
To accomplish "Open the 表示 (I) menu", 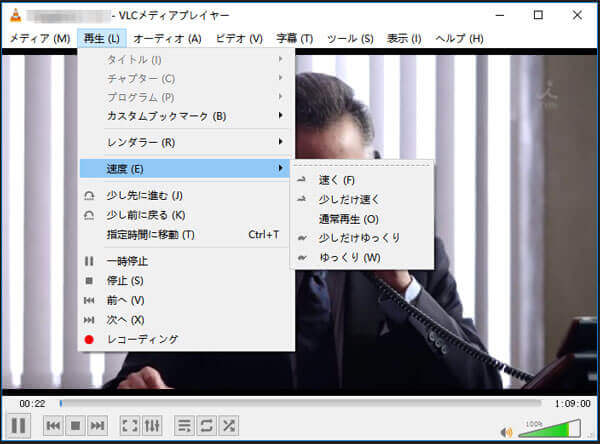I will click(x=404, y=39).
